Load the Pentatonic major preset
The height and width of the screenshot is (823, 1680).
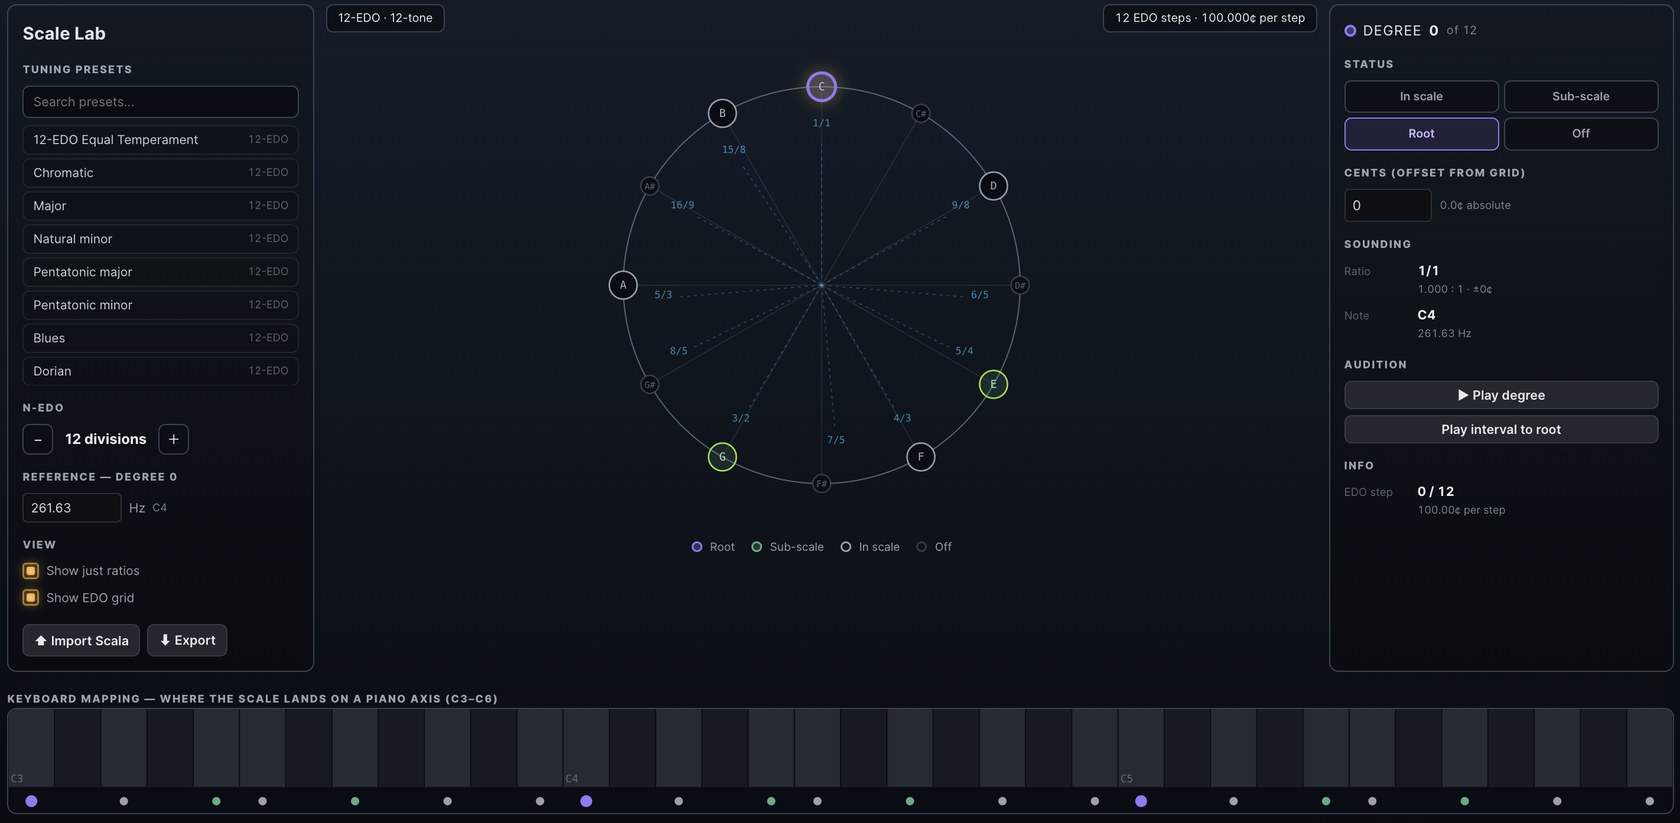[160, 272]
